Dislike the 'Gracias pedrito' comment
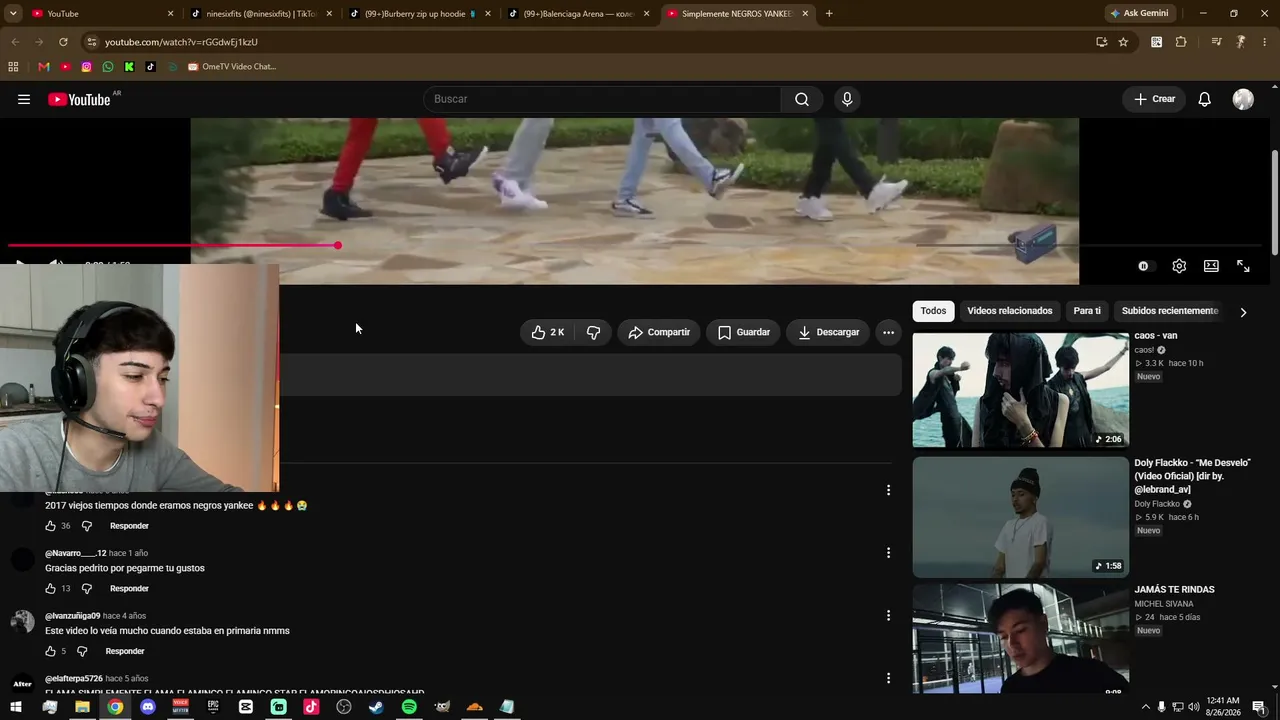Screen dimensions: 1280x720 click(86, 589)
